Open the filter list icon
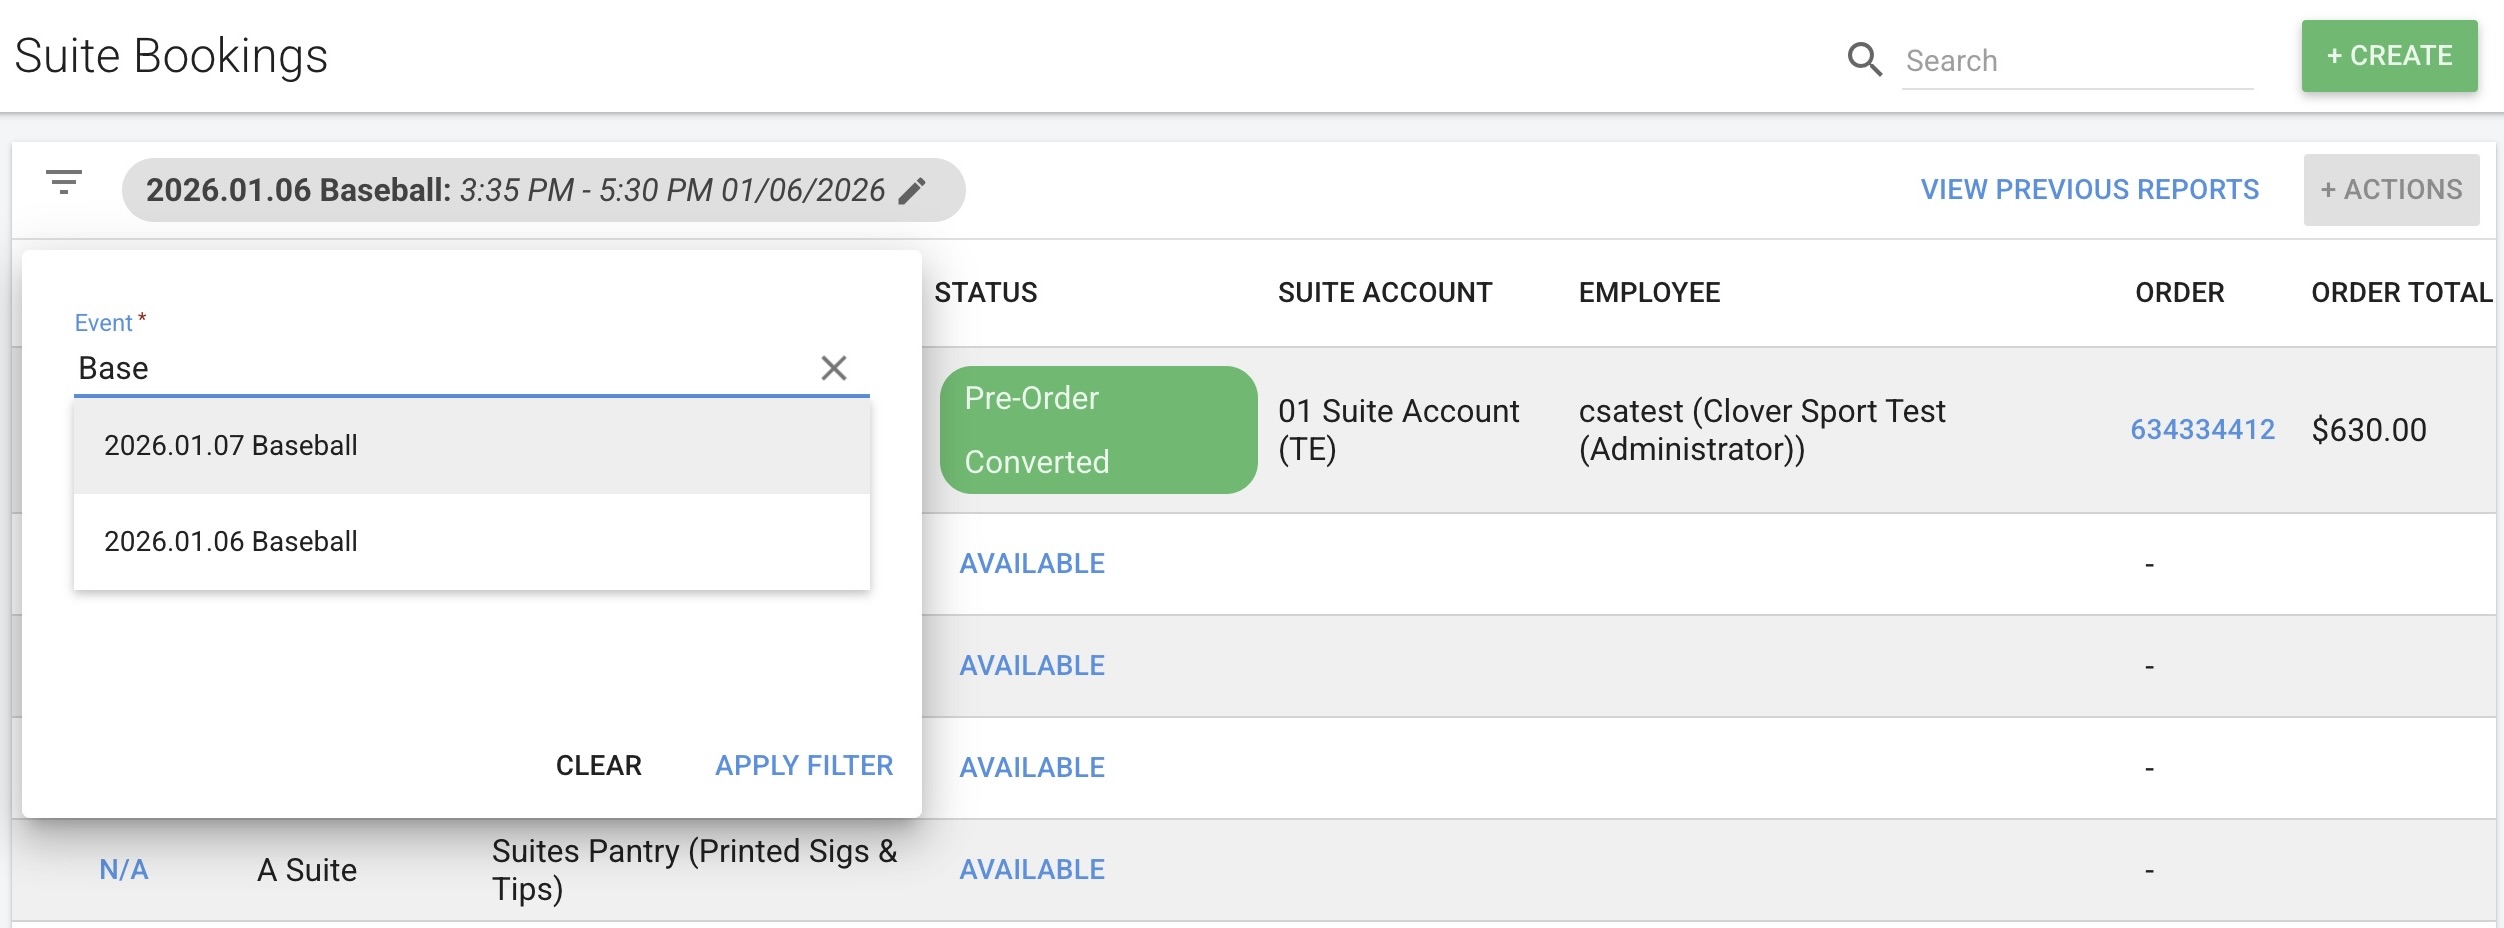The image size is (2504, 928). 64,182
